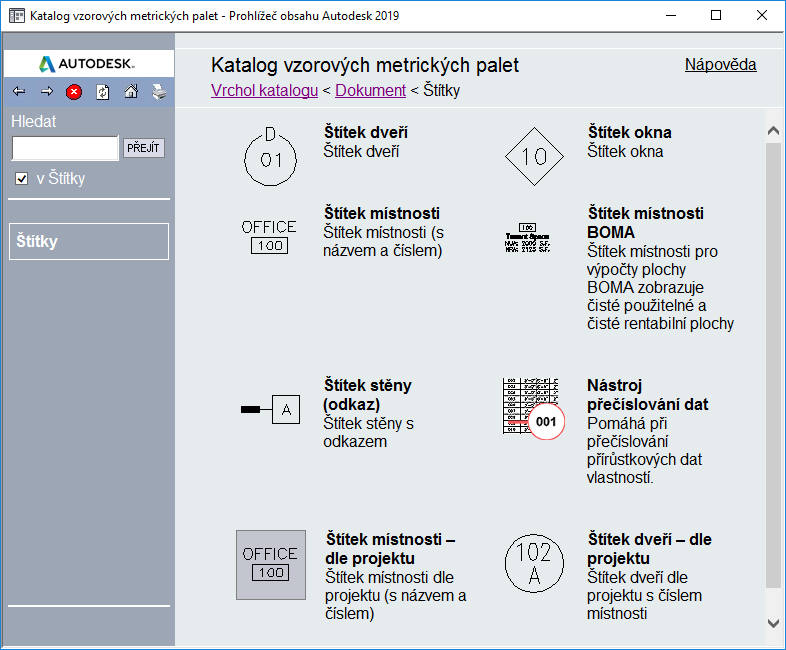Screen dimensions: 786x650
Task: Click the PŘEJÍT button
Action: click(x=144, y=148)
